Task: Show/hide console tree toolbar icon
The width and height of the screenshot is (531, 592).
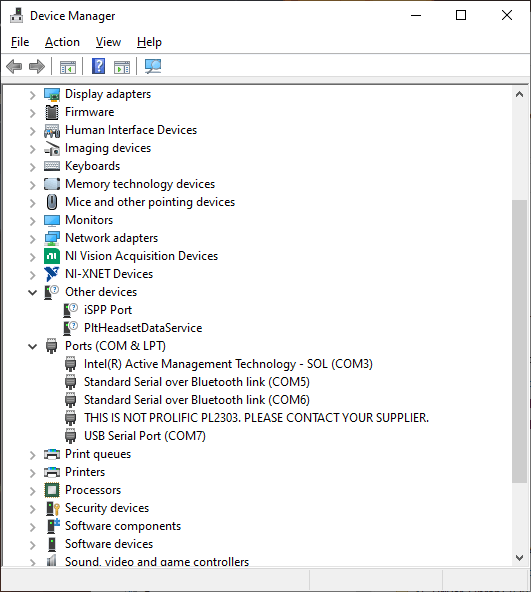Action: click(x=68, y=67)
